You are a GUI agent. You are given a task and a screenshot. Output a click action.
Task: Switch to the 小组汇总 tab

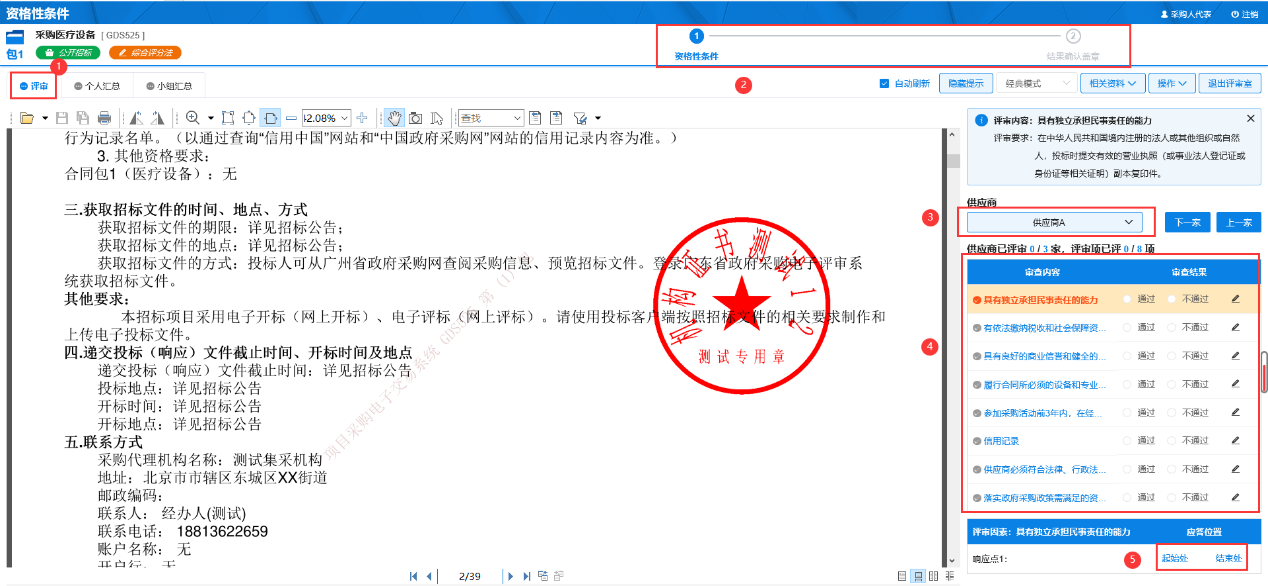pos(168,86)
